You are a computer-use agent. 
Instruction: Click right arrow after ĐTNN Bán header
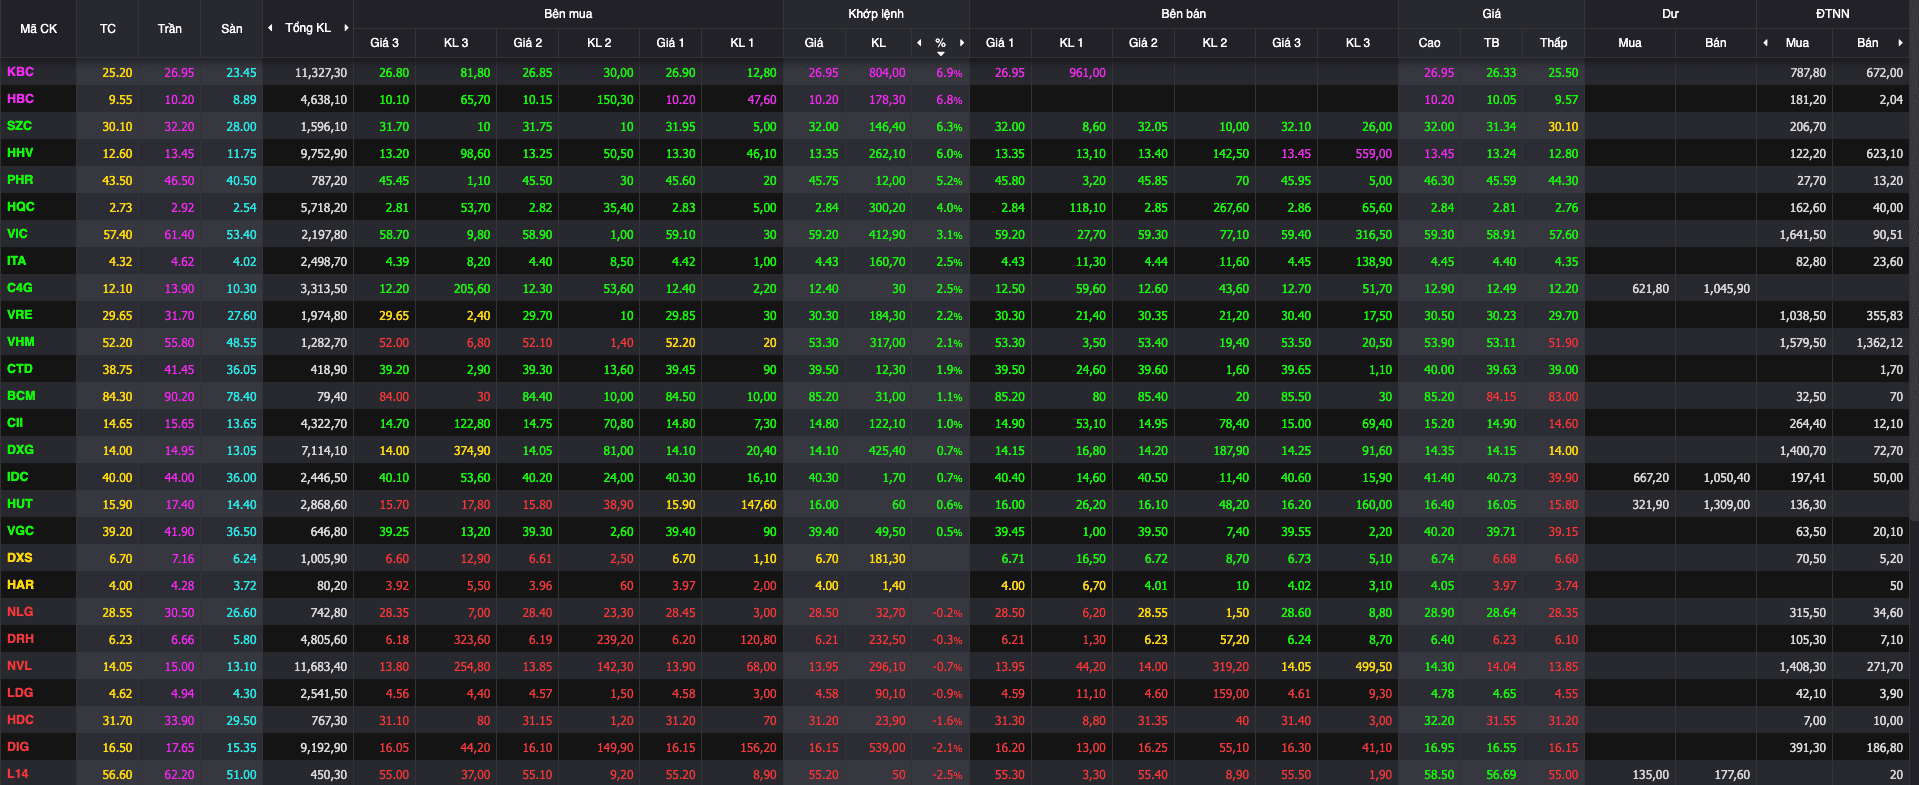(x=1900, y=43)
